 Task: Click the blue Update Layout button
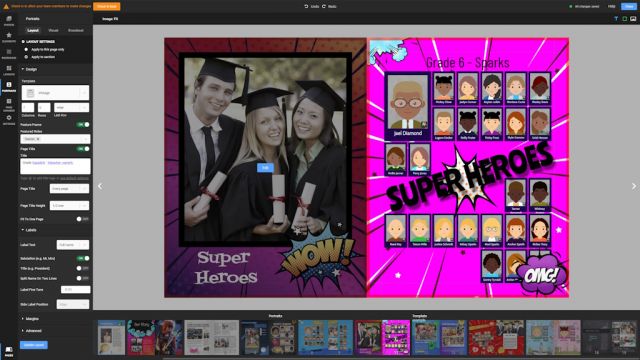click(34, 345)
